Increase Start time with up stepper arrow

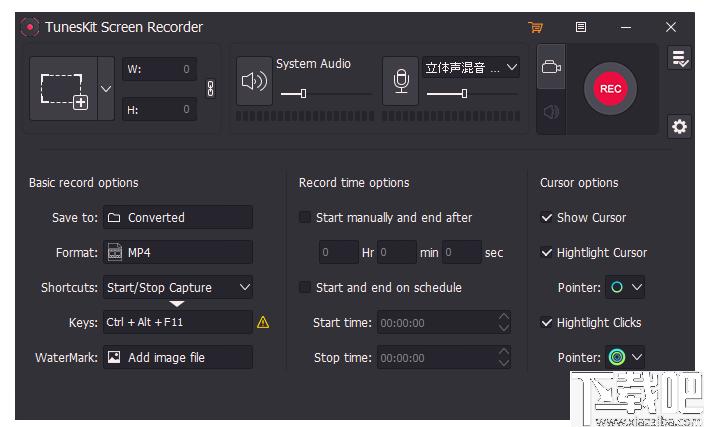[x=504, y=317]
